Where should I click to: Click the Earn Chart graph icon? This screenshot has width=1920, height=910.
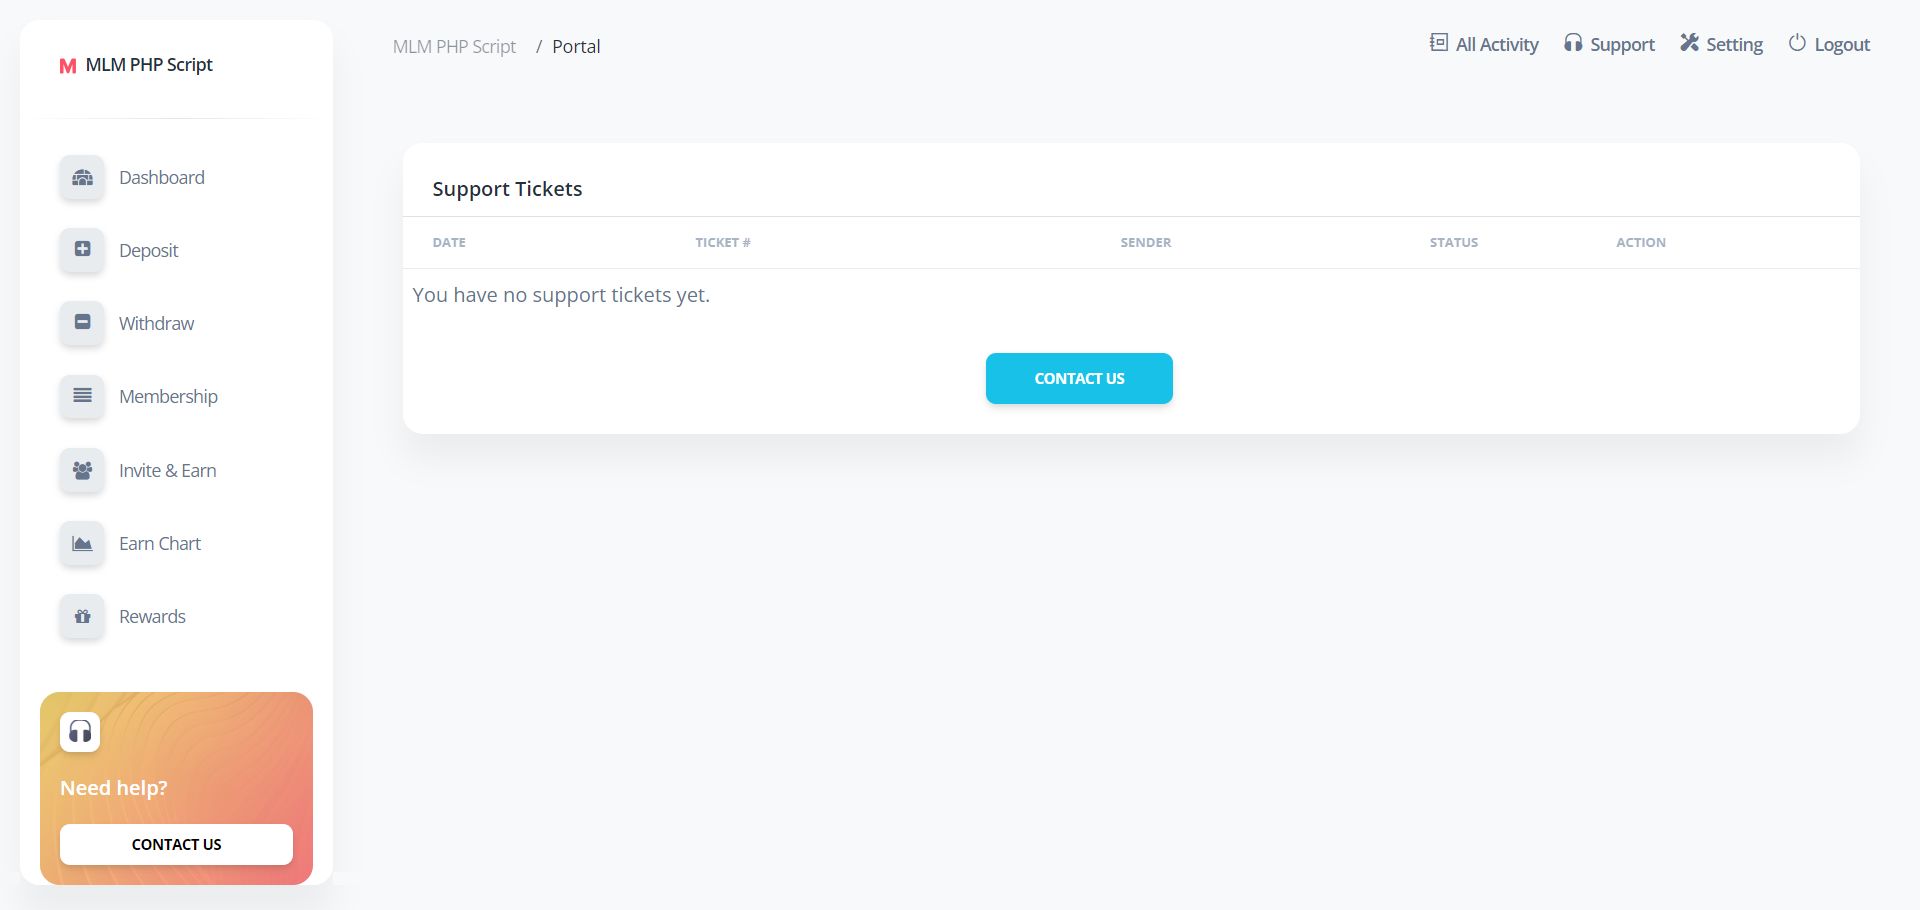82,544
